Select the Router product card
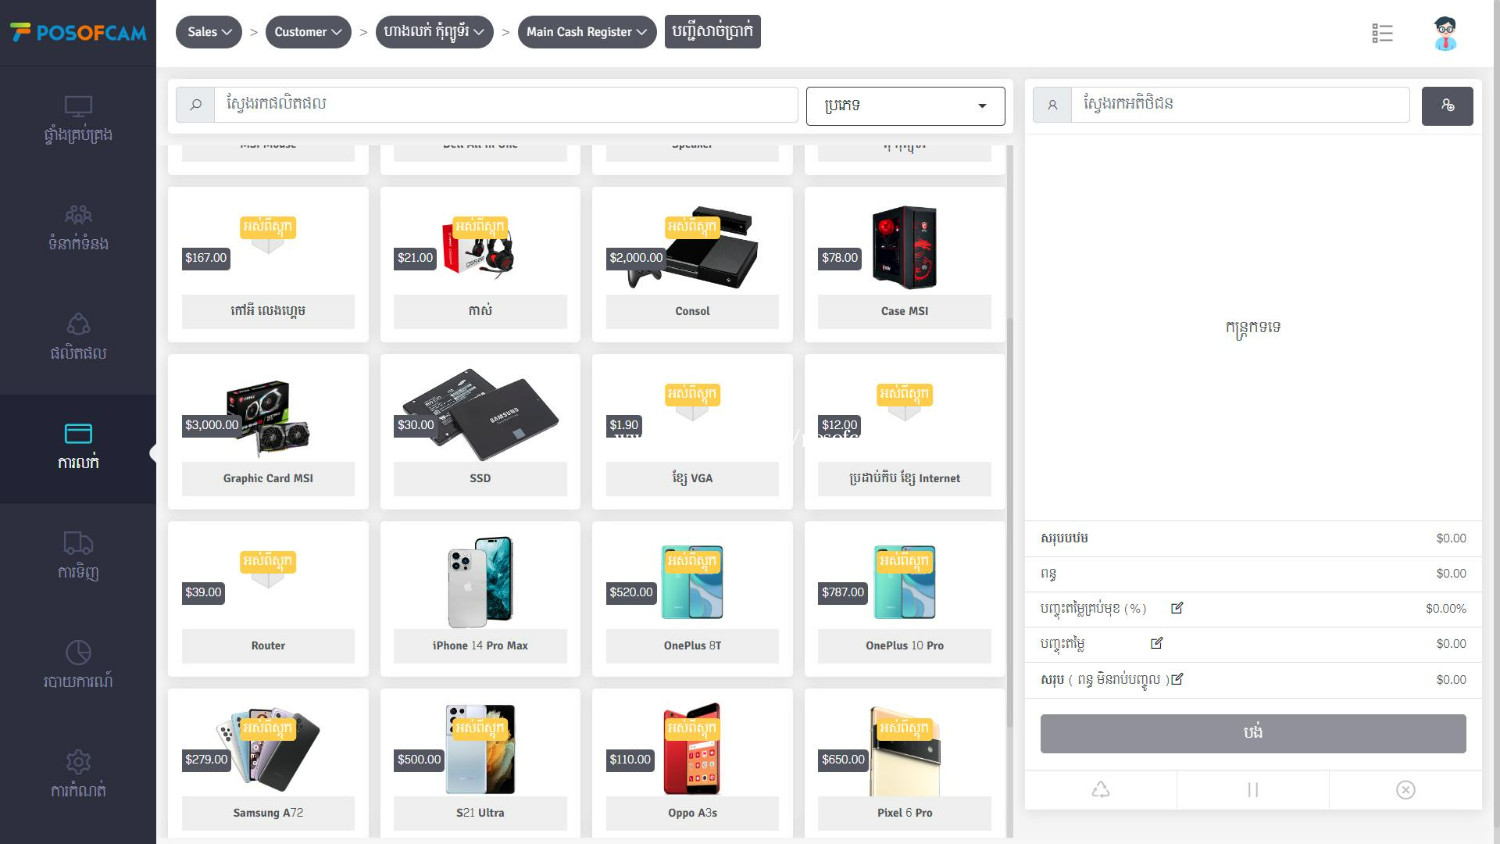Screen dimensions: 1500x844 click(x=268, y=599)
